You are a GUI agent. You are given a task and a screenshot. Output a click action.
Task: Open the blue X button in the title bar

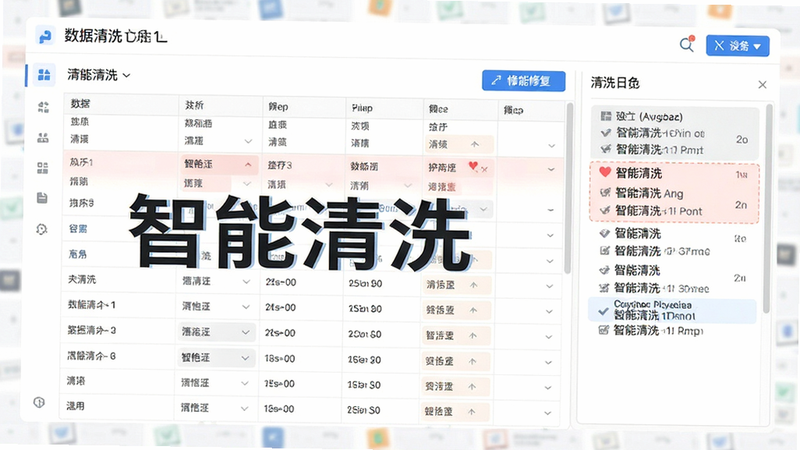(737, 46)
